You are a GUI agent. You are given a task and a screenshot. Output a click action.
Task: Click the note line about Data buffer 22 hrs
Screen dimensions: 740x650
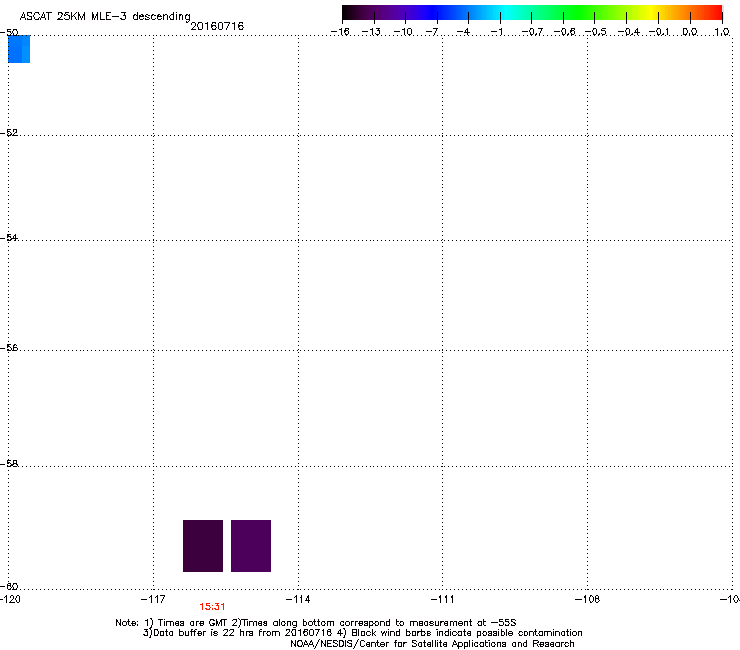(x=362, y=633)
